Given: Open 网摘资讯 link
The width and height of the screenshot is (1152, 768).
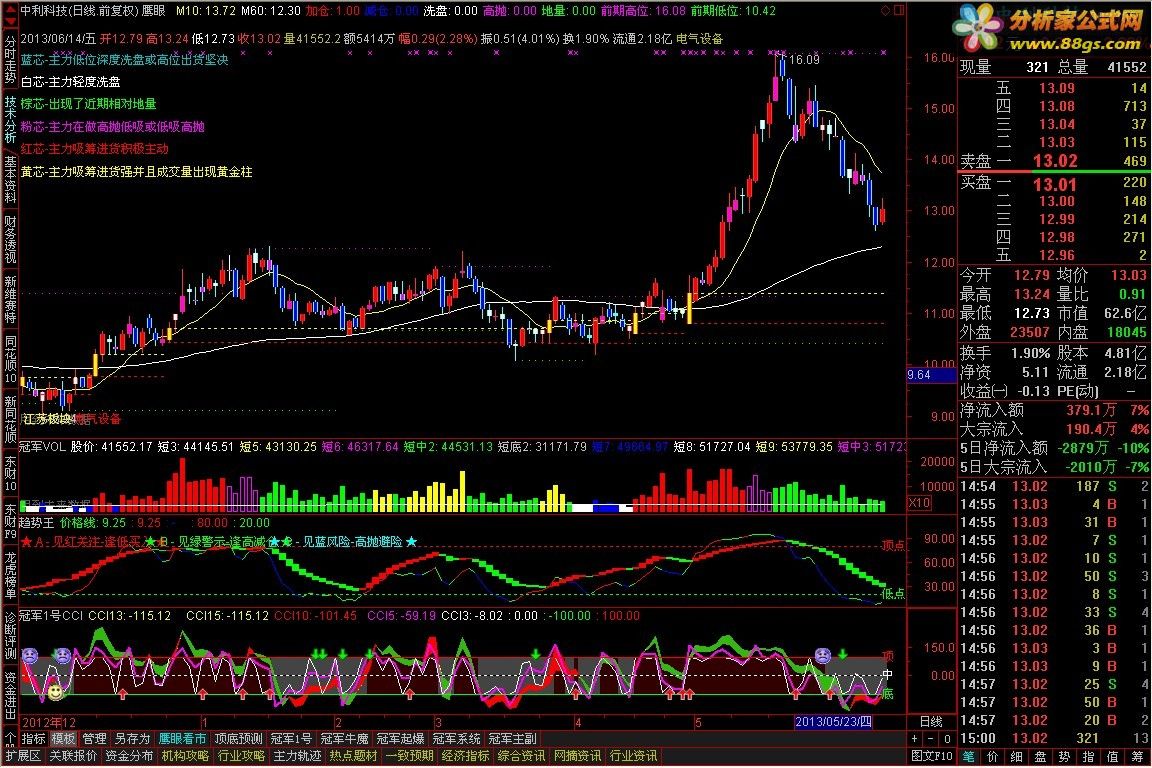Looking at the screenshot, I should [x=577, y=756].
